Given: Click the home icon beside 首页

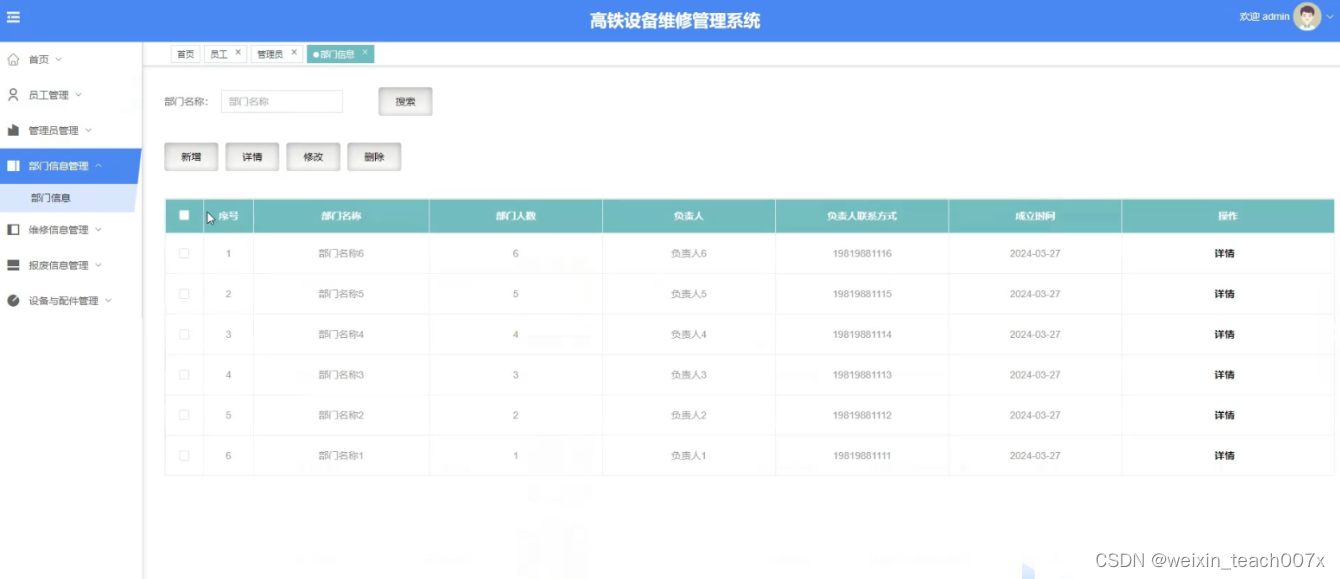Looking at the screenshot, I should click(13, 60).
